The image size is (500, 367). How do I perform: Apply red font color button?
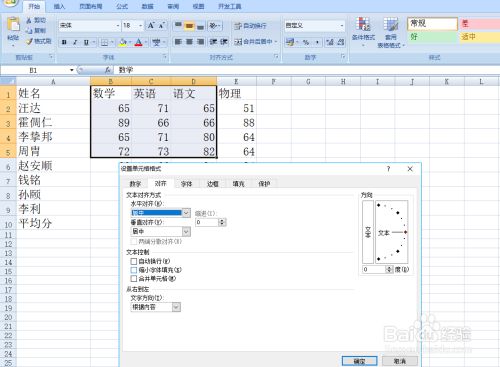pos(138,42)
